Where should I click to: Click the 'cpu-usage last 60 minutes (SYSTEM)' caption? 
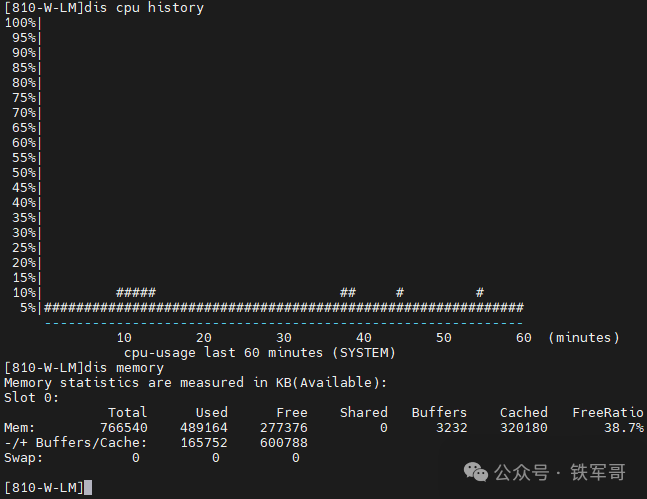click(259, 353)
